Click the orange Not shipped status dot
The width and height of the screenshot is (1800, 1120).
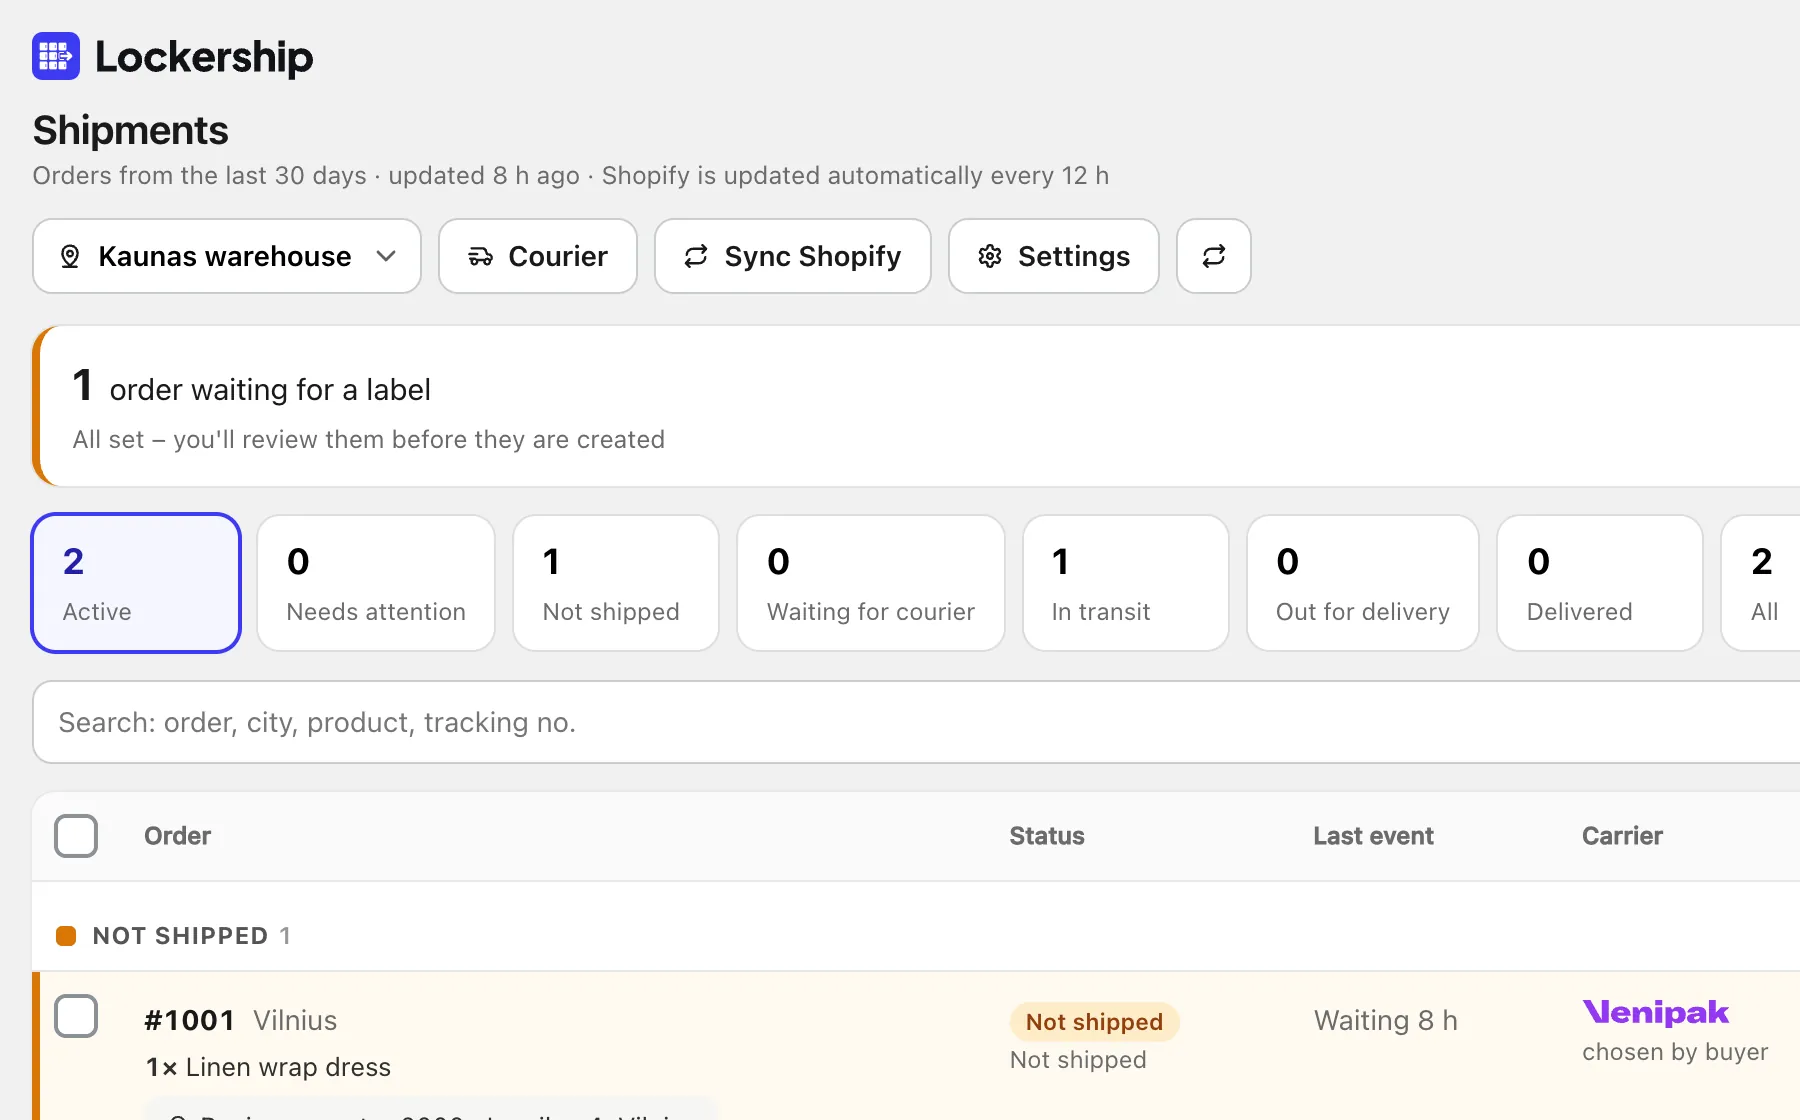(66, 936)
